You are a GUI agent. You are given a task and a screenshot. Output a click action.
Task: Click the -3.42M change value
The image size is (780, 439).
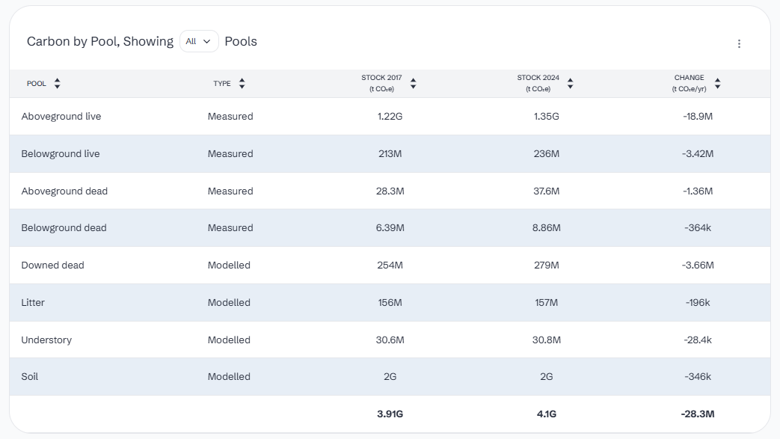pos(697,154)
